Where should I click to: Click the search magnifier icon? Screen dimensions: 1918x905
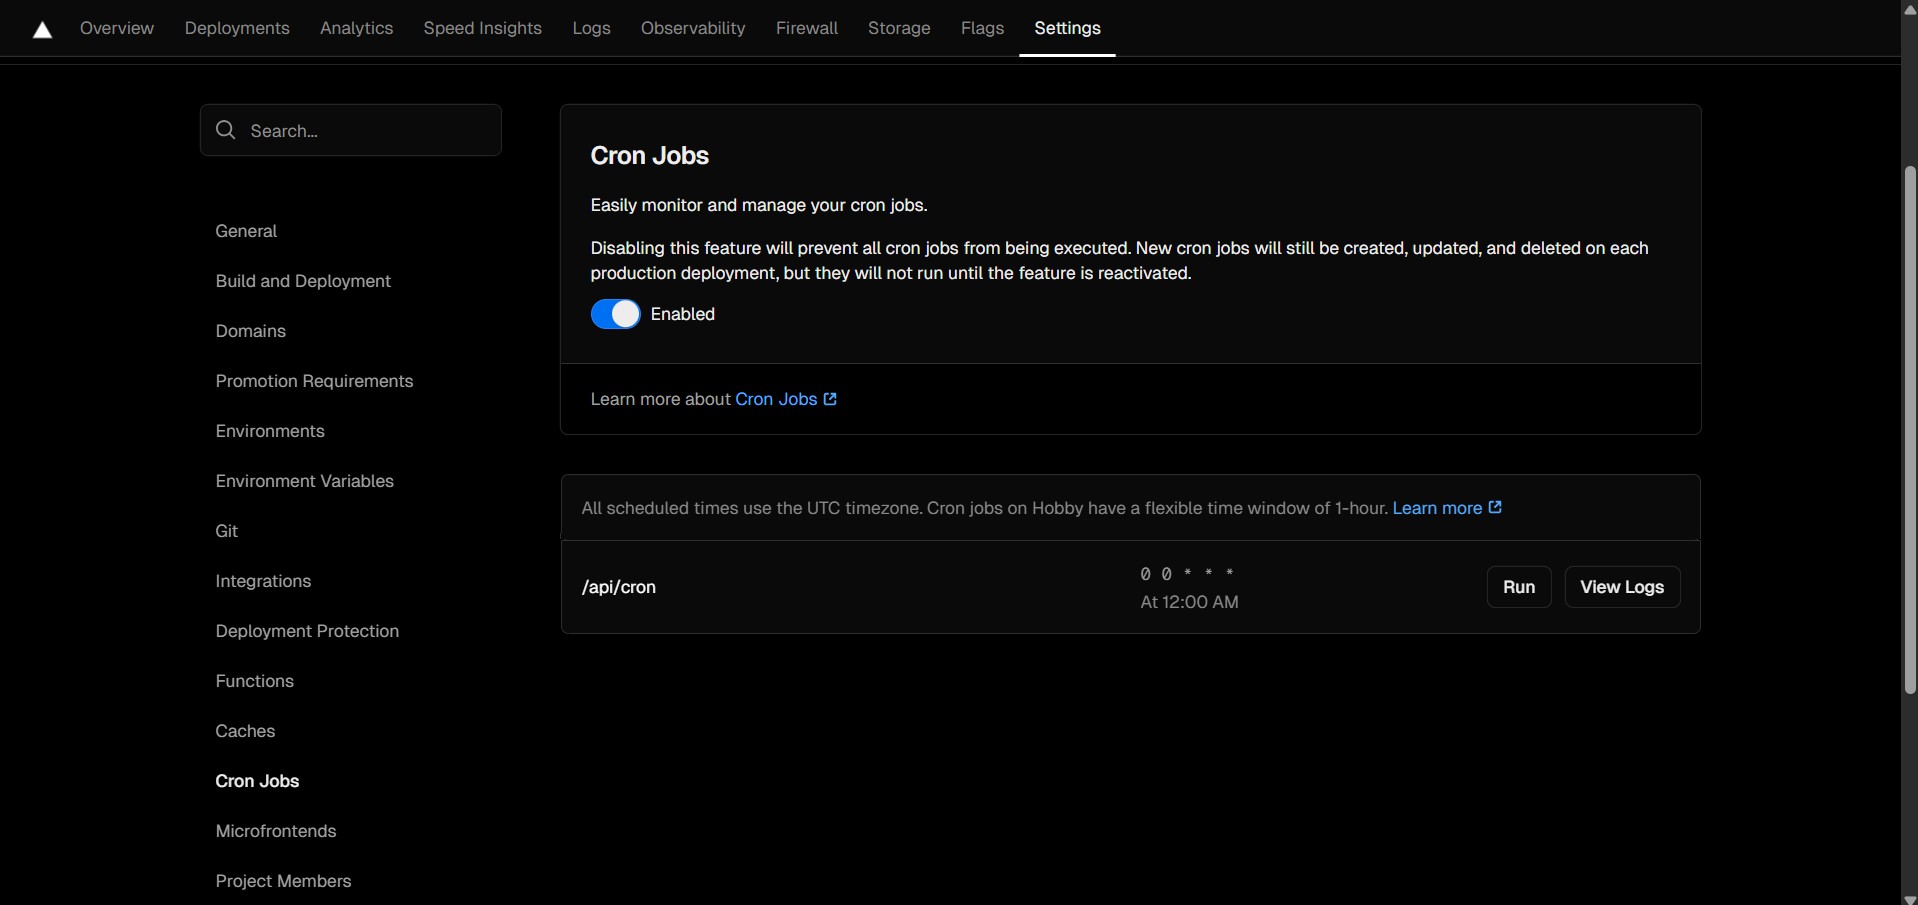point(226,130)
